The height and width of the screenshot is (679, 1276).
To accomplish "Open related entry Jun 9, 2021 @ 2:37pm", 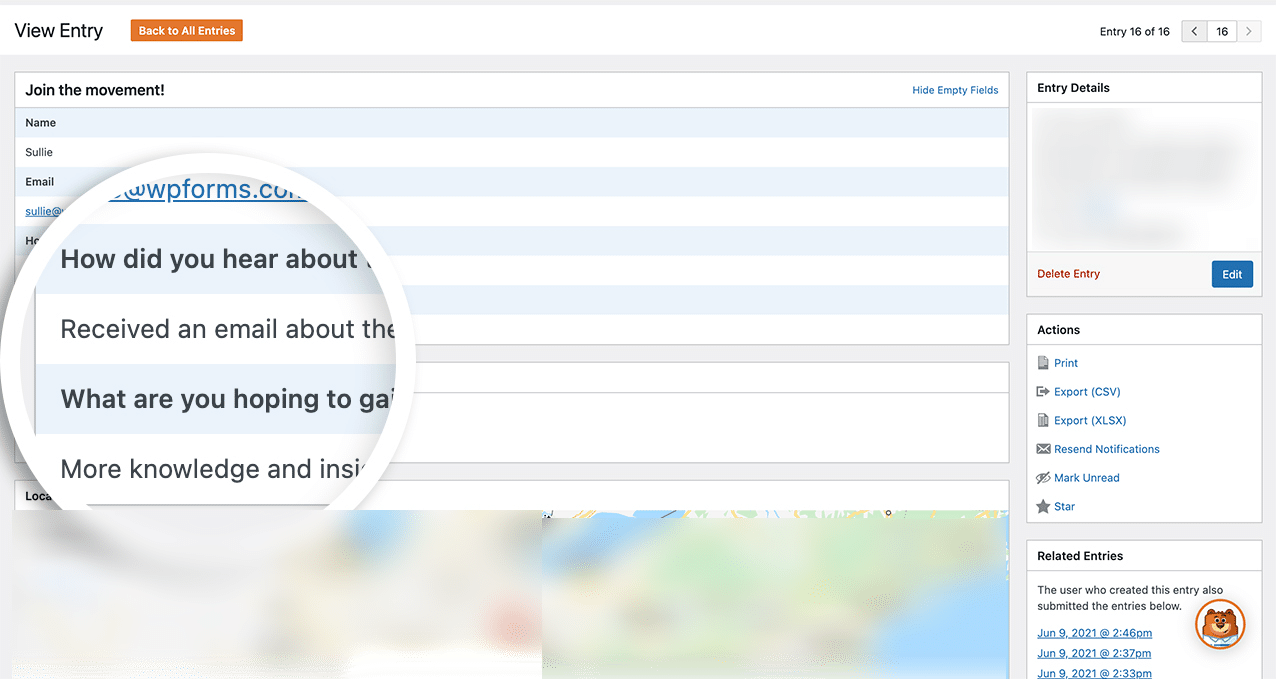I will coord(1094,653).
